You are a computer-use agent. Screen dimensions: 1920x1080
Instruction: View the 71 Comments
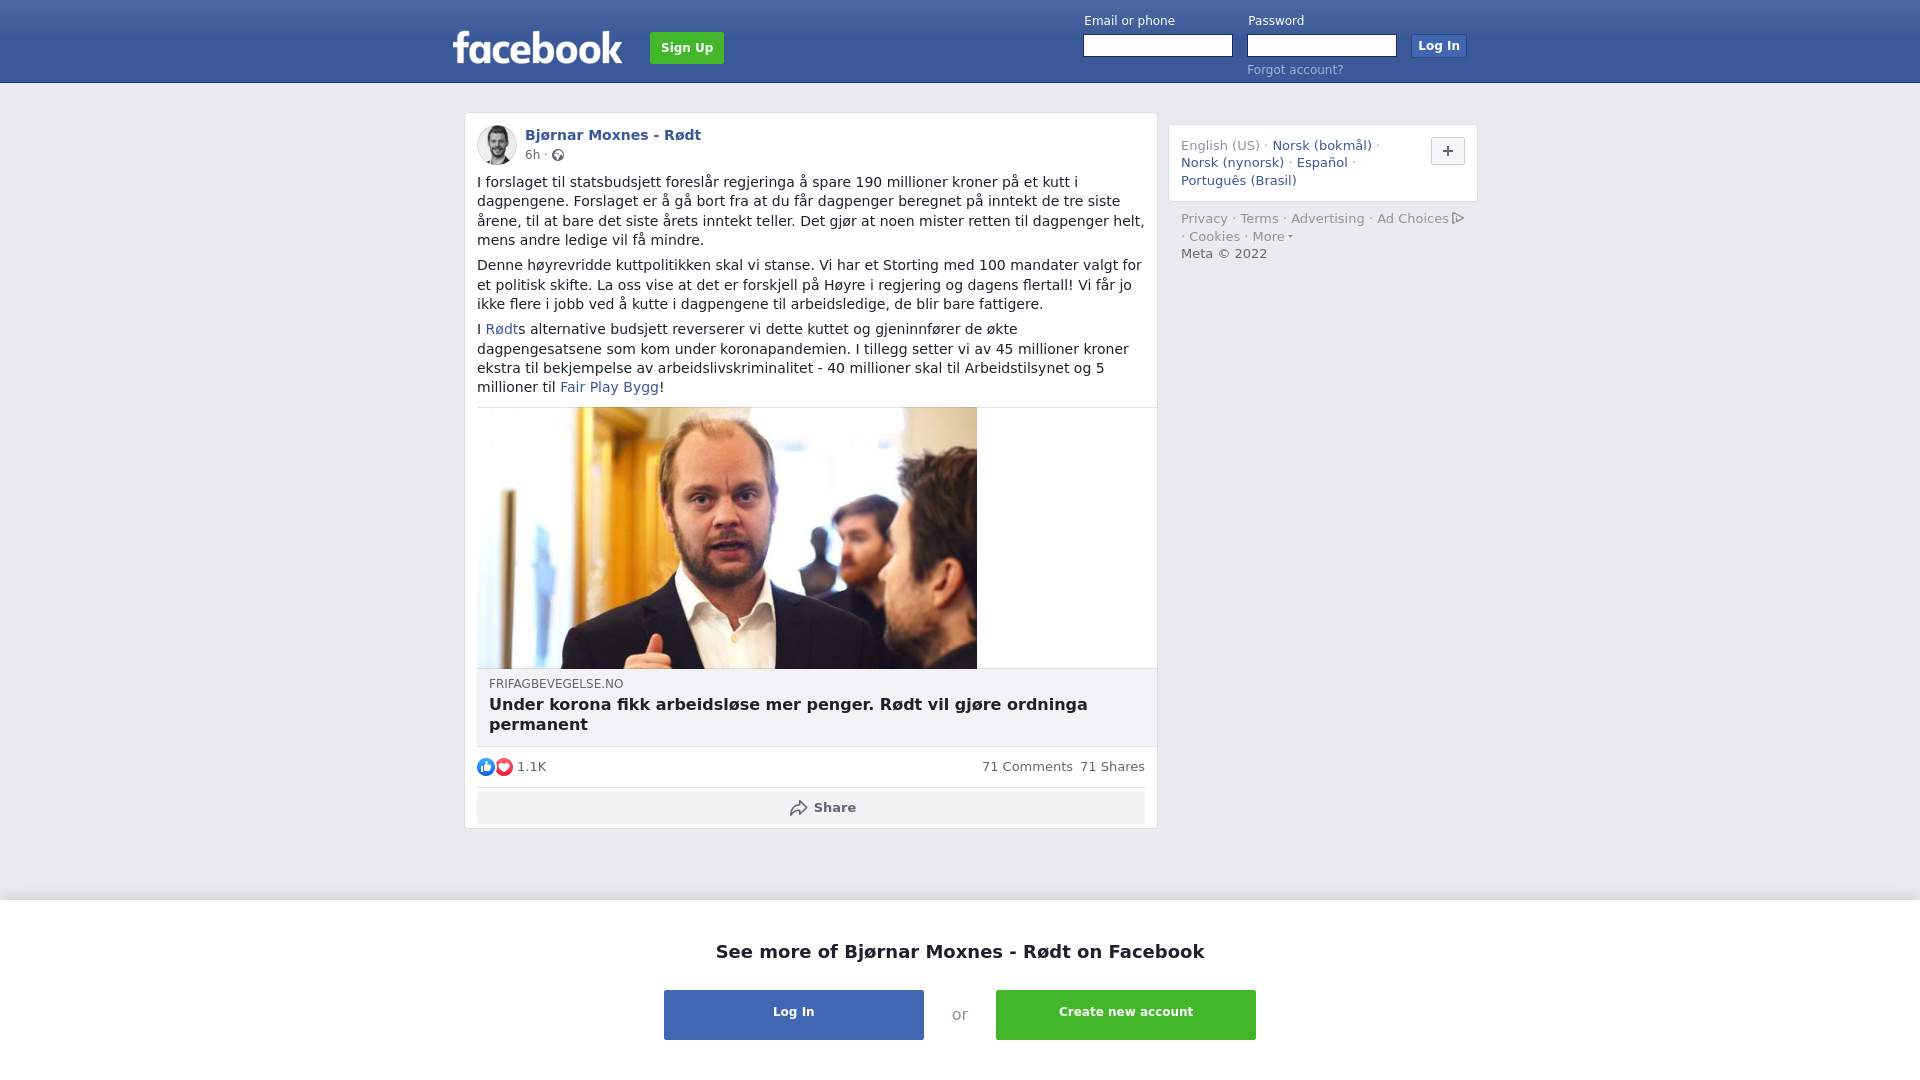coord(1027,767)
